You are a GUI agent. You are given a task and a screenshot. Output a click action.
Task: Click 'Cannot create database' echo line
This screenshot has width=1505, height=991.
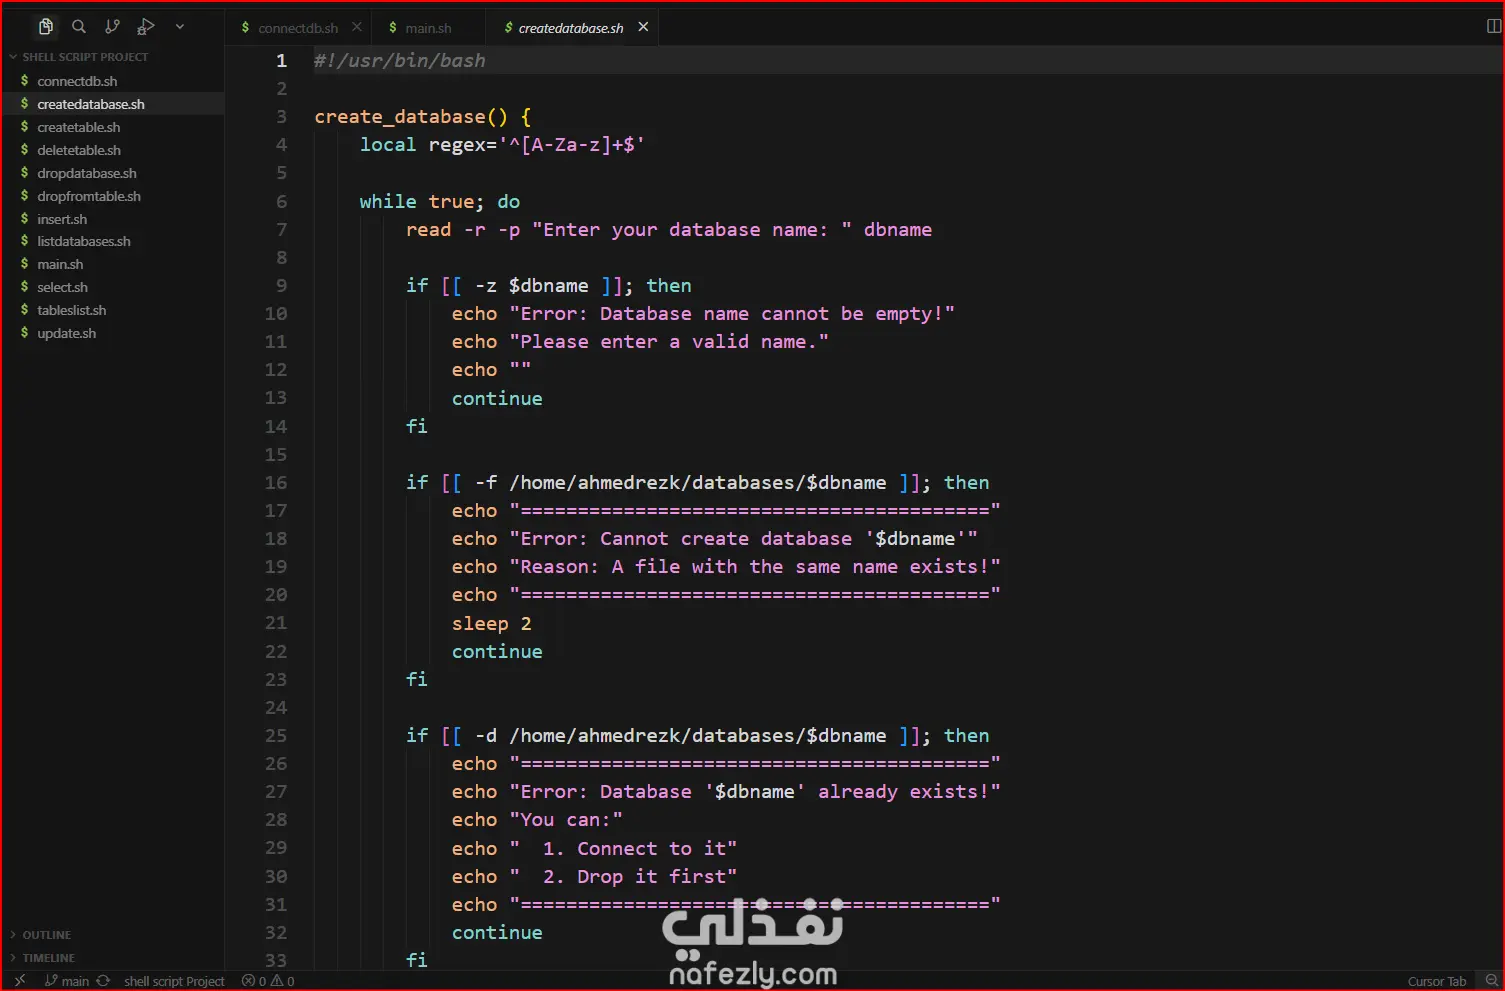(x=715, y=539)
